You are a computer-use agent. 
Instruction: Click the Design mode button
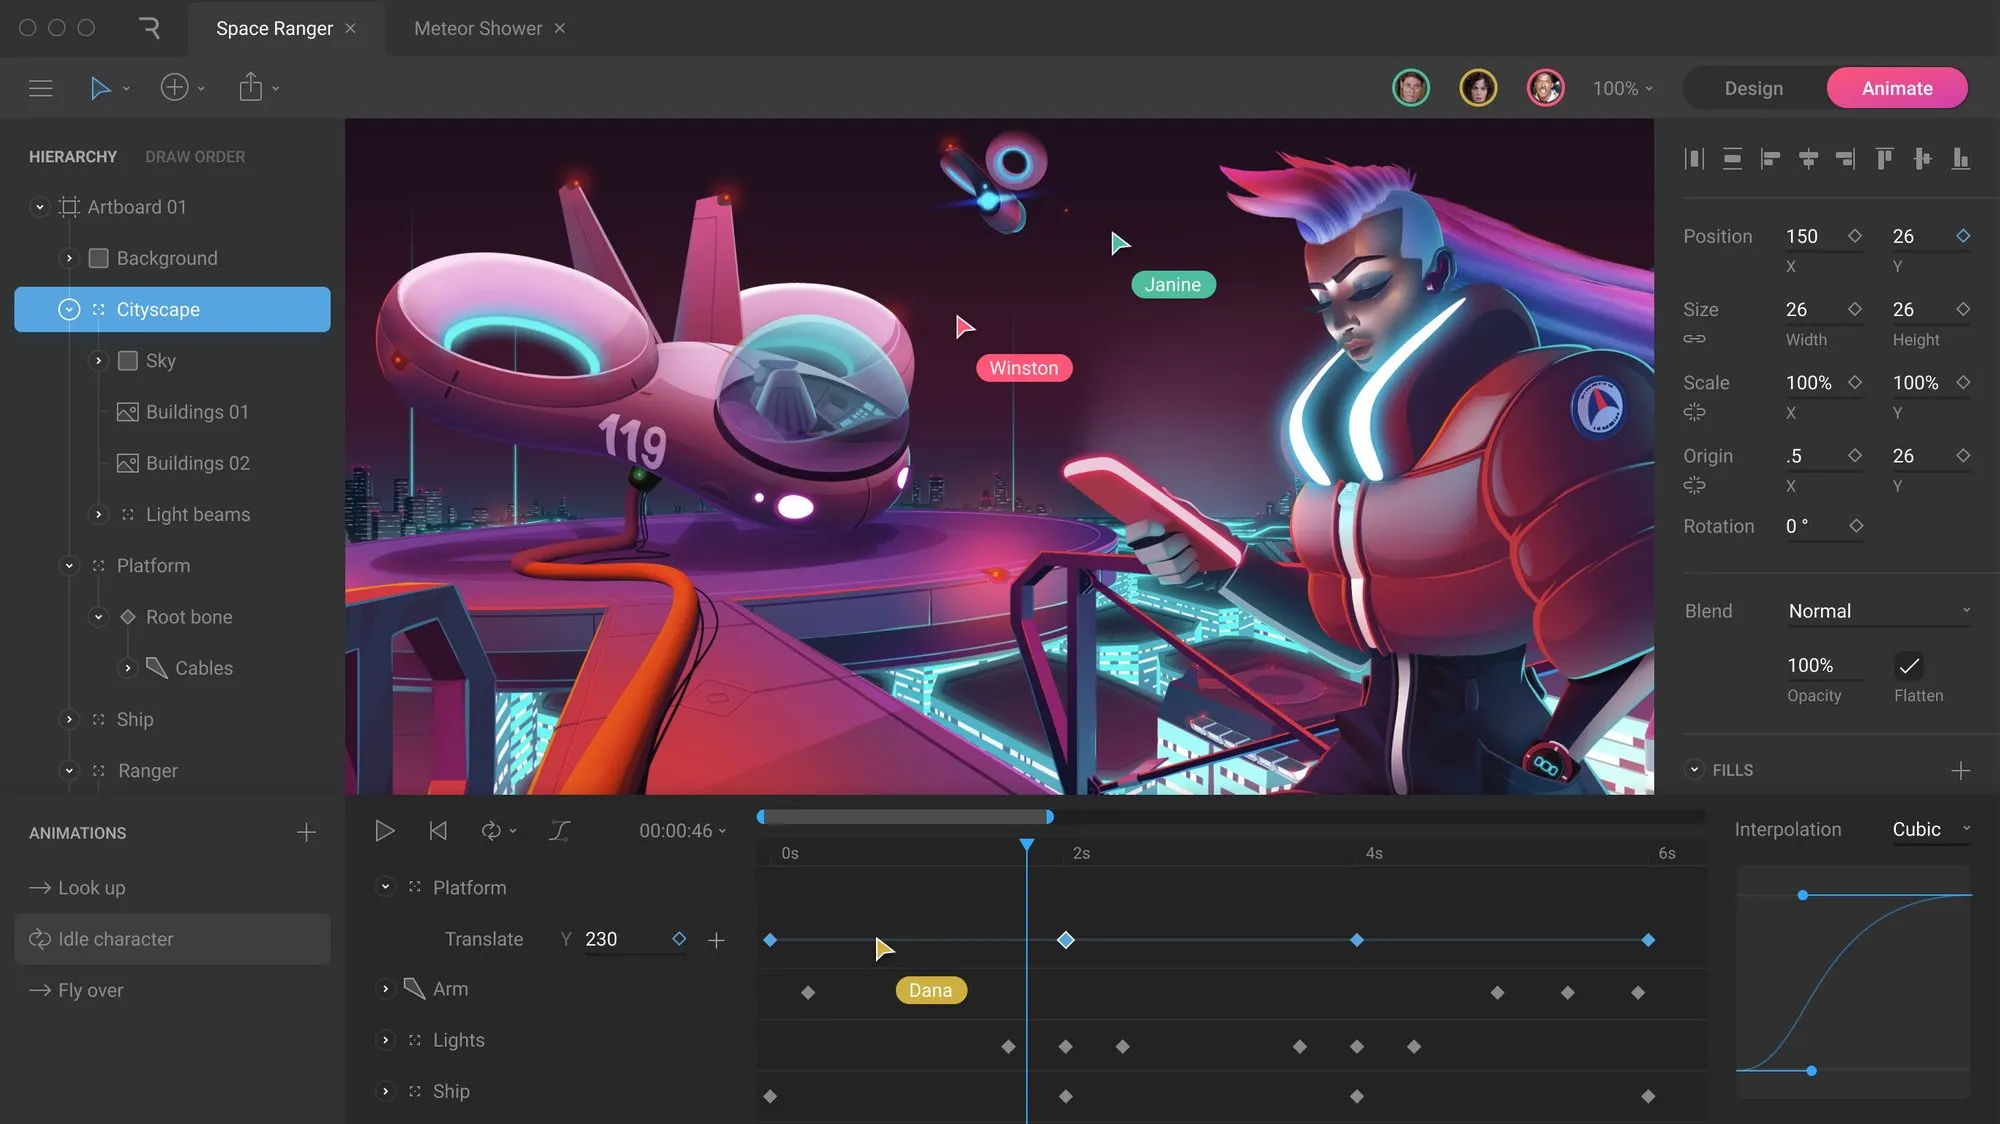1753,88
